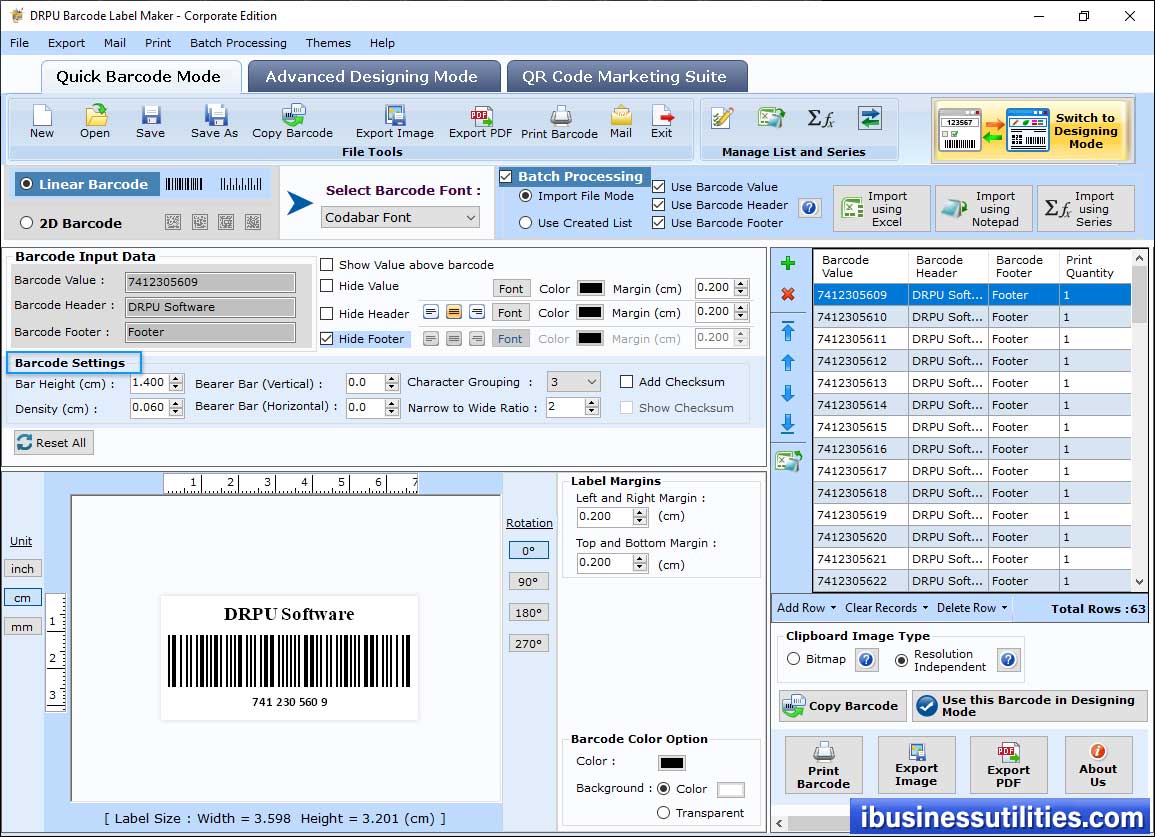Click Export Image in File Tools toolbar
Image resolution: width=1155 pixels, height=837 pixels.
tap(395, 122)
